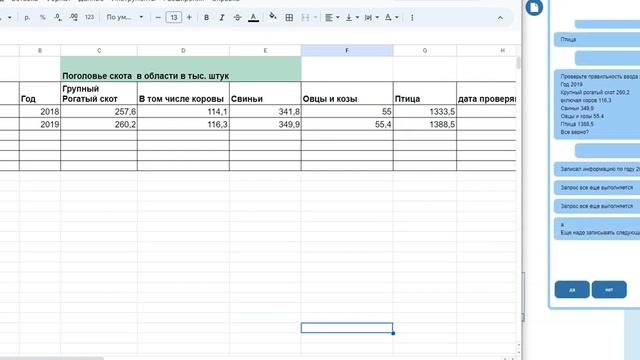Select the cell with year 2018
Image resolution: width=640 pixels, height=360 pixels.
coord(40,111)
